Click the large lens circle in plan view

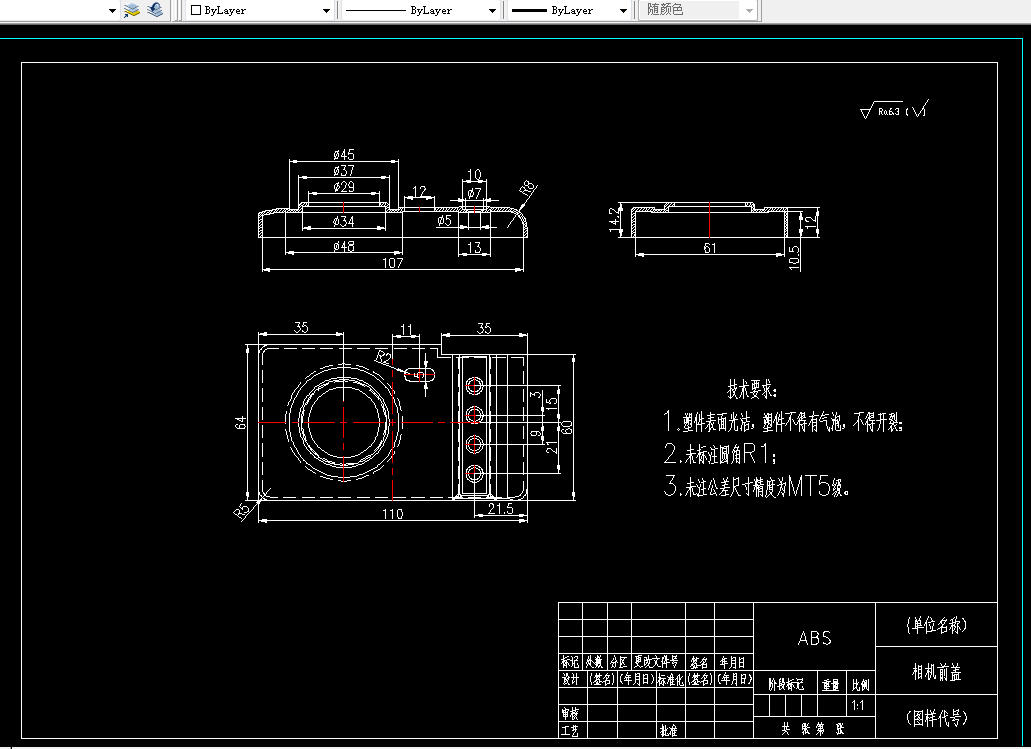(343, 423)
